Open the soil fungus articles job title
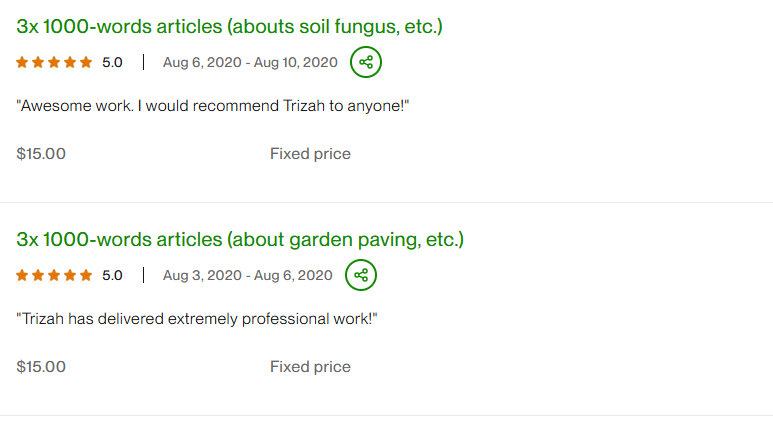773x422 pixels. pyautogui.click(x=229, y=27)
